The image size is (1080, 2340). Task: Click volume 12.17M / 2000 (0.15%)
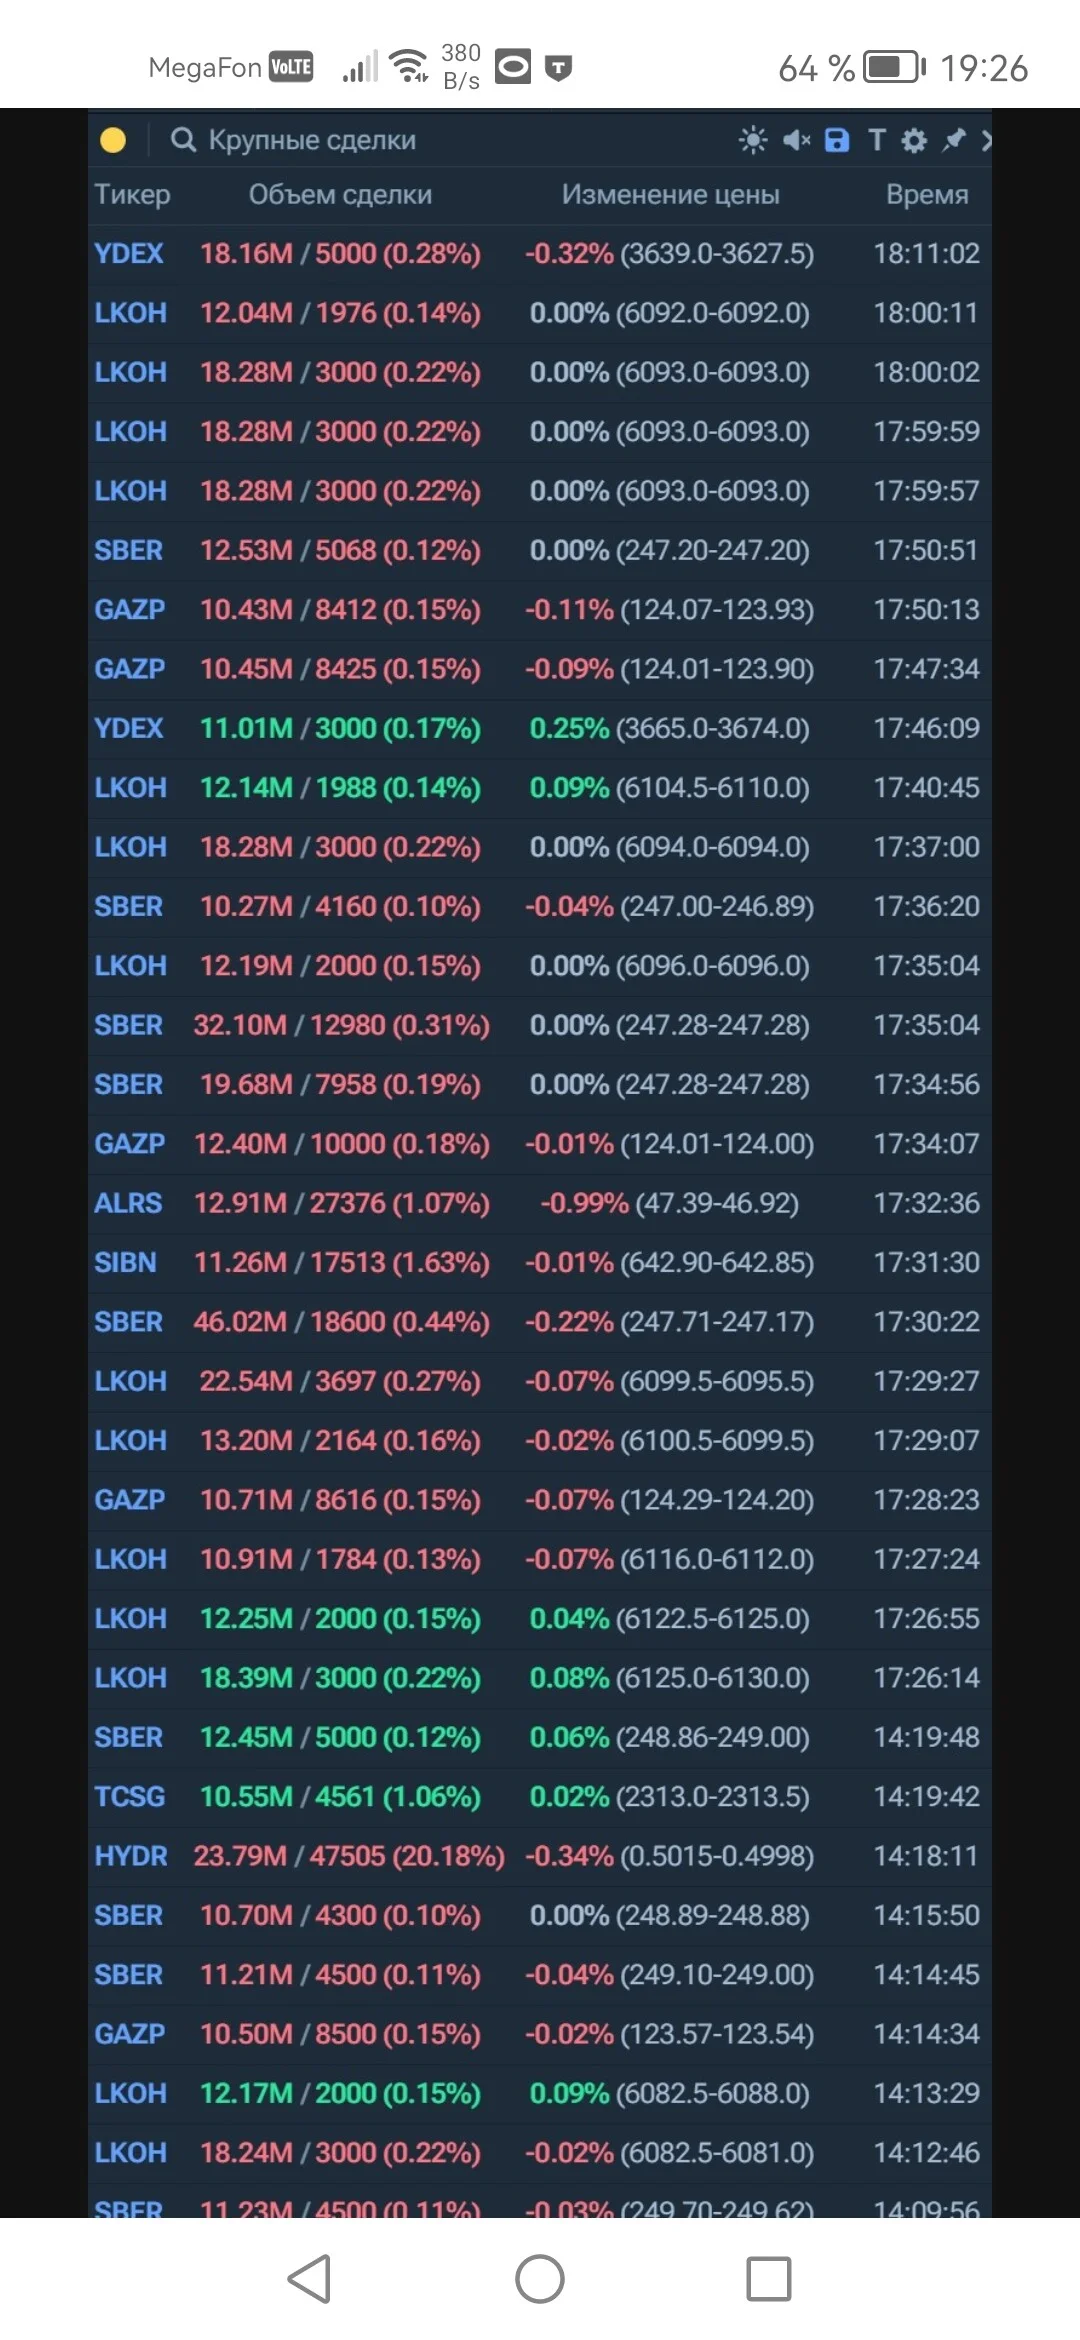click(340, 2094)
